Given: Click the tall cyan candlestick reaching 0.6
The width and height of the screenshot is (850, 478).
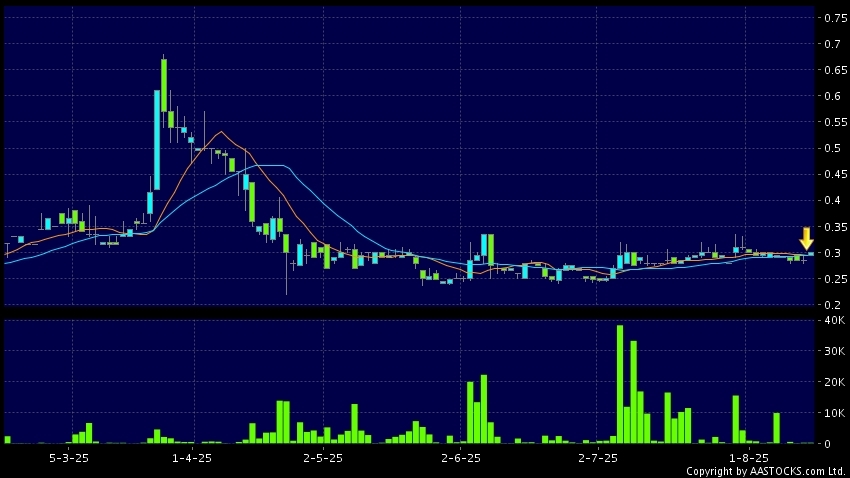Looking at the screenshot, I should [157, 140].
